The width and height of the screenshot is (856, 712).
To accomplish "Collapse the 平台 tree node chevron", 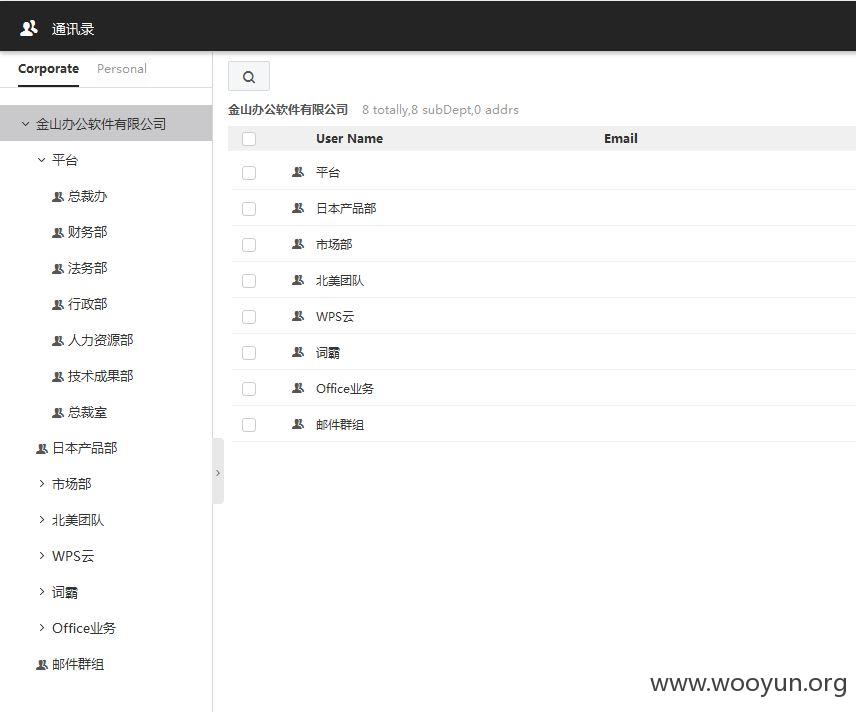I will (x=41, y=160).
